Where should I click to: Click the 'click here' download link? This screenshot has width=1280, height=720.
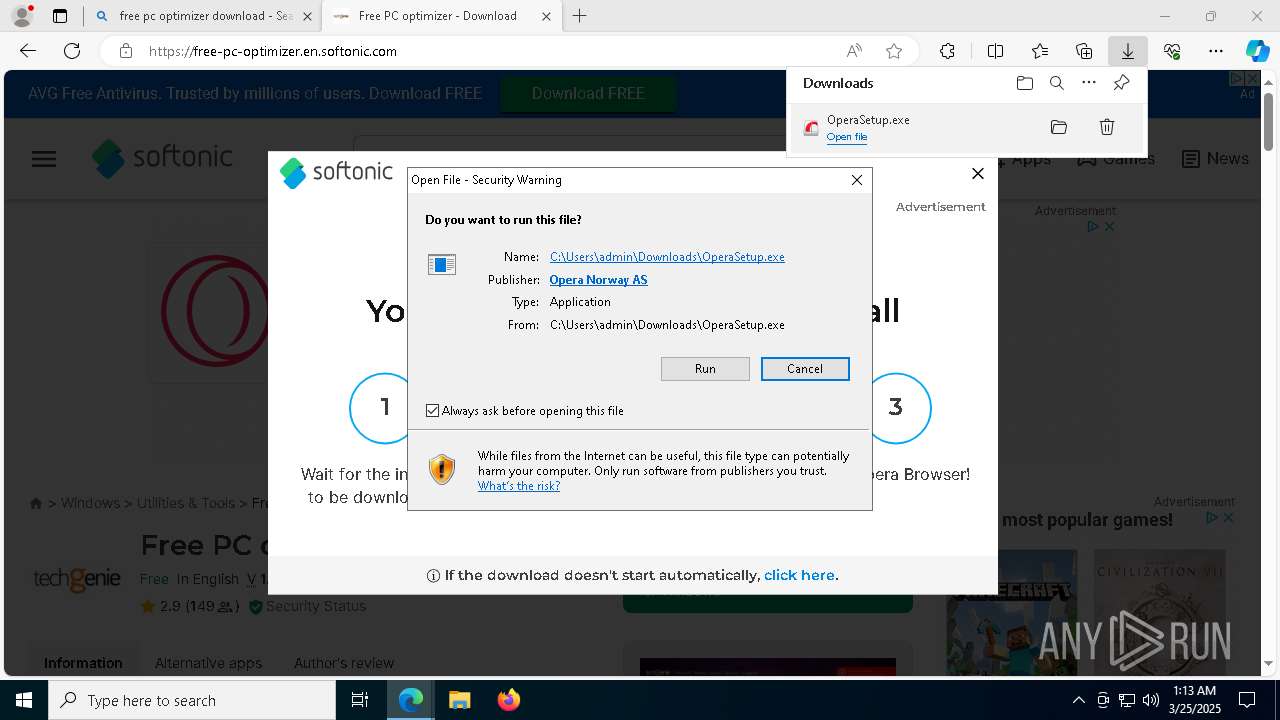(x=799, y=576)
